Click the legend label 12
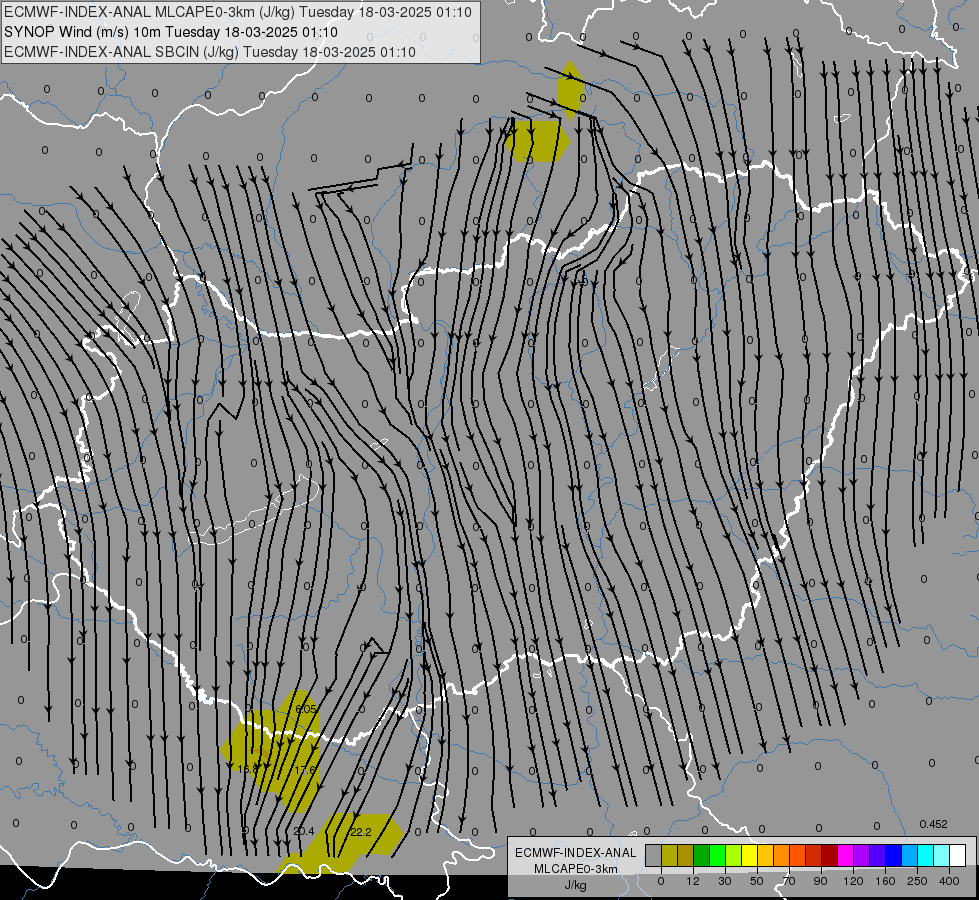Viewport: 979px width, 900px height. tap(693, 881)
